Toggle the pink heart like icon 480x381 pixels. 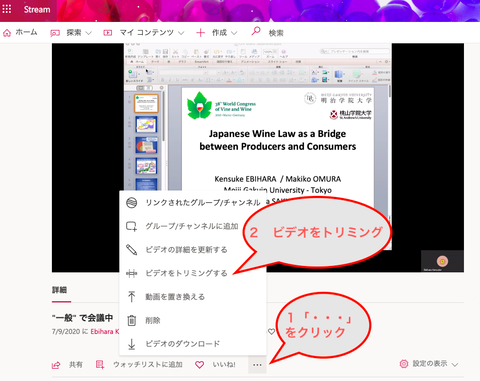(199, 365)
